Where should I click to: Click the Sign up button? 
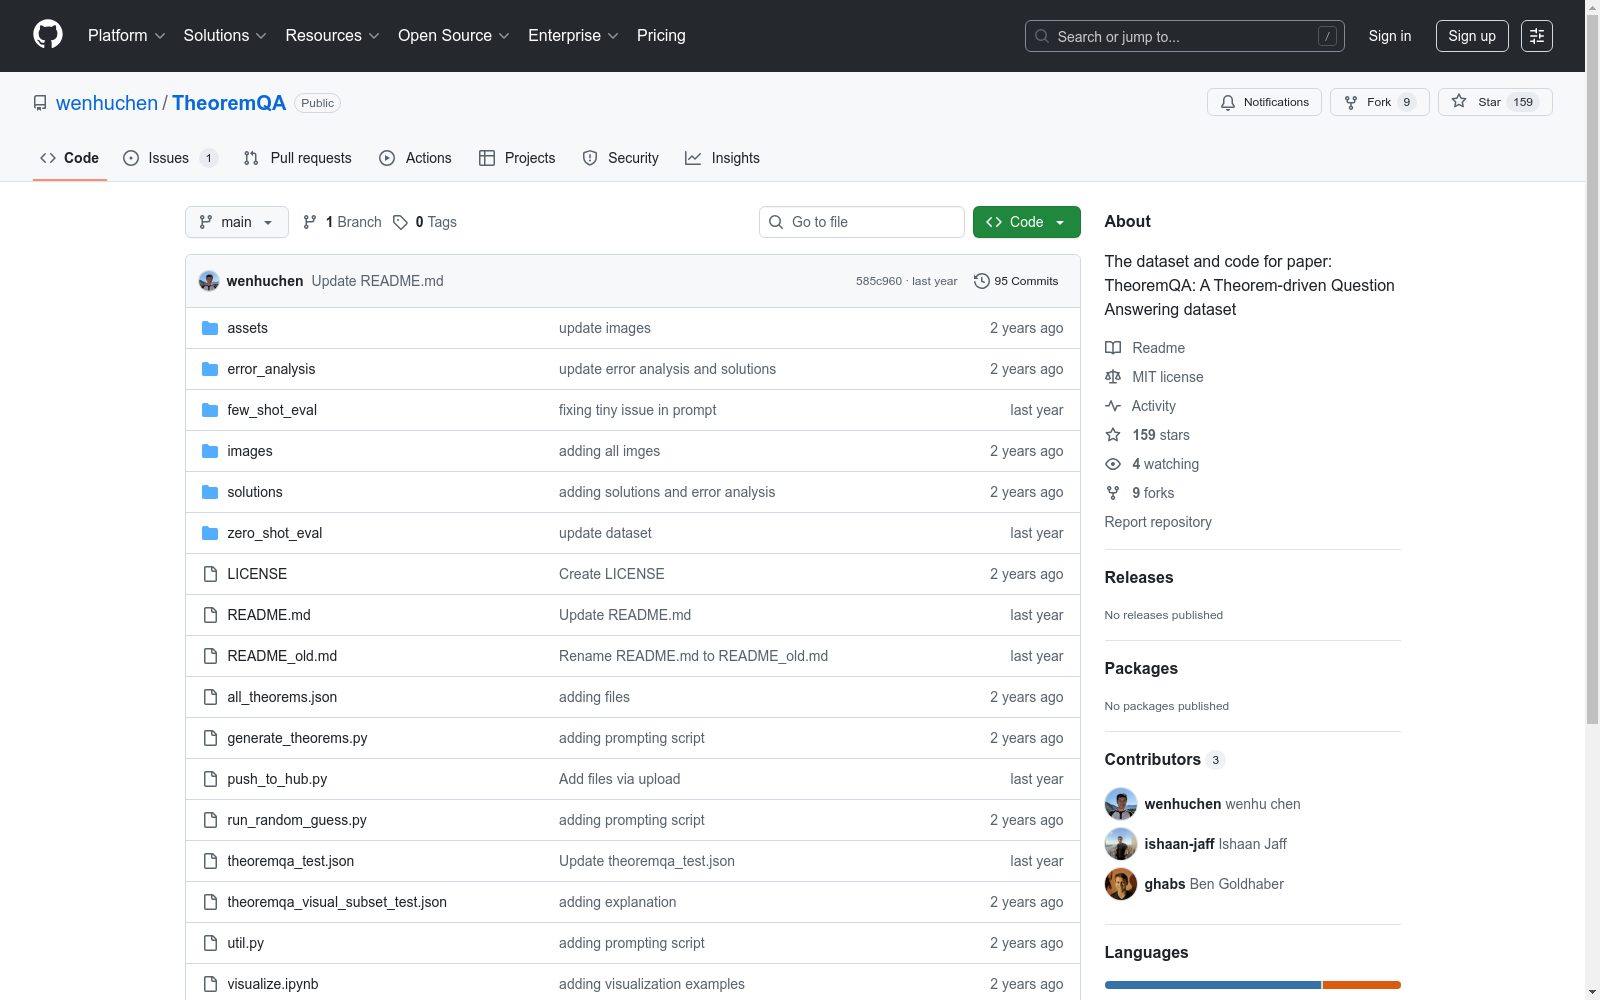coord(1471,36)
